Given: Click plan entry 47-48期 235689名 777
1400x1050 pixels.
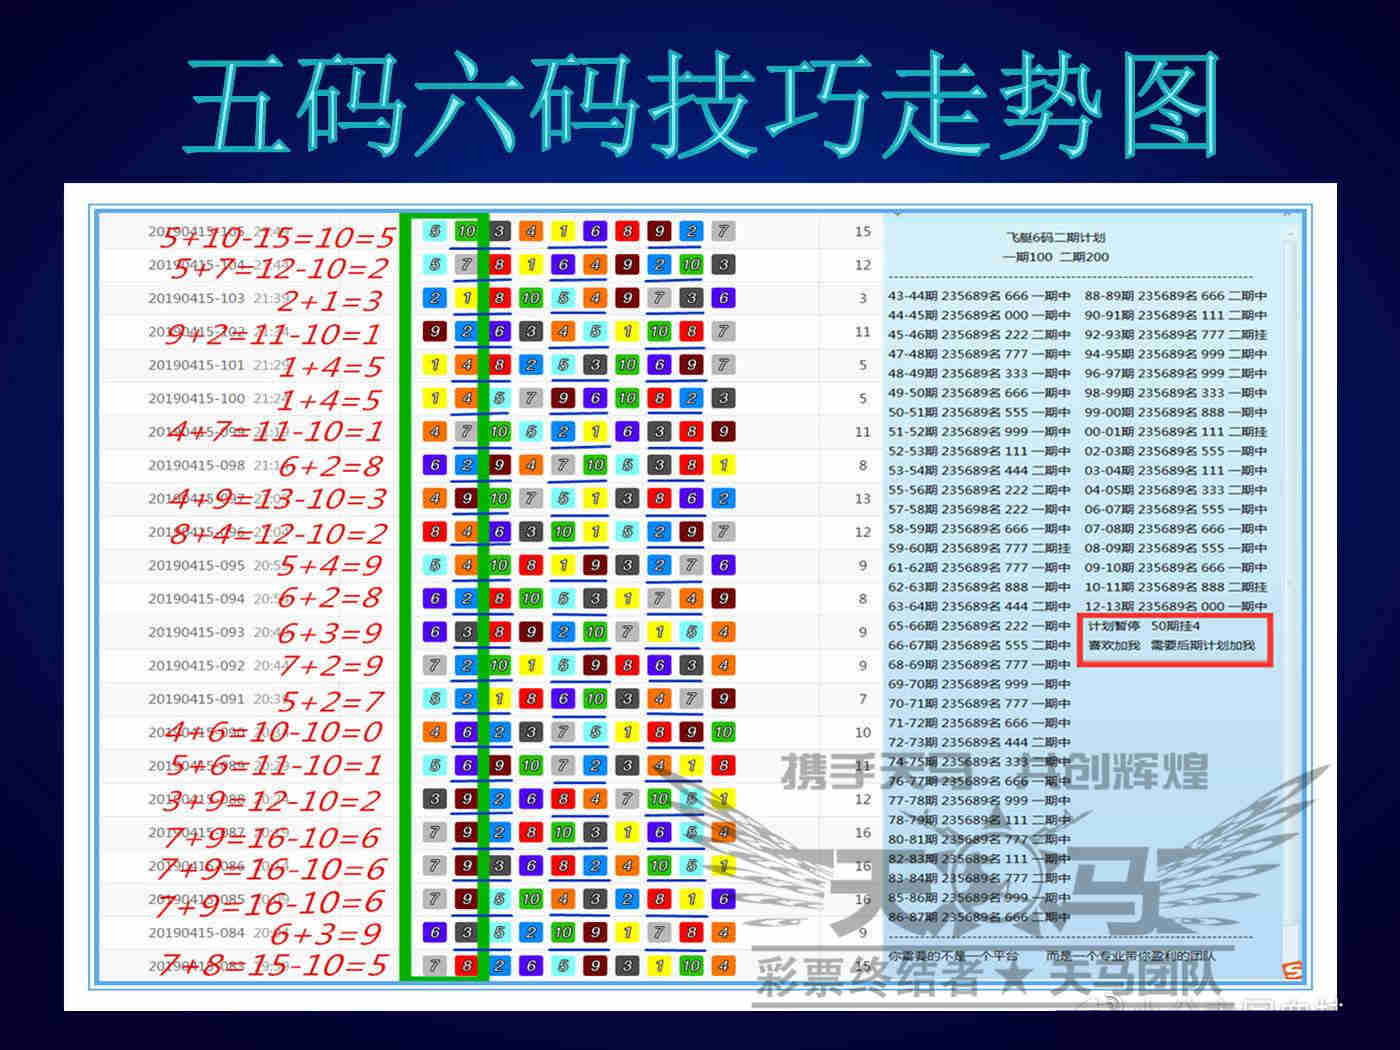Looking at the screenshot, I should click(x=979, y=354).
